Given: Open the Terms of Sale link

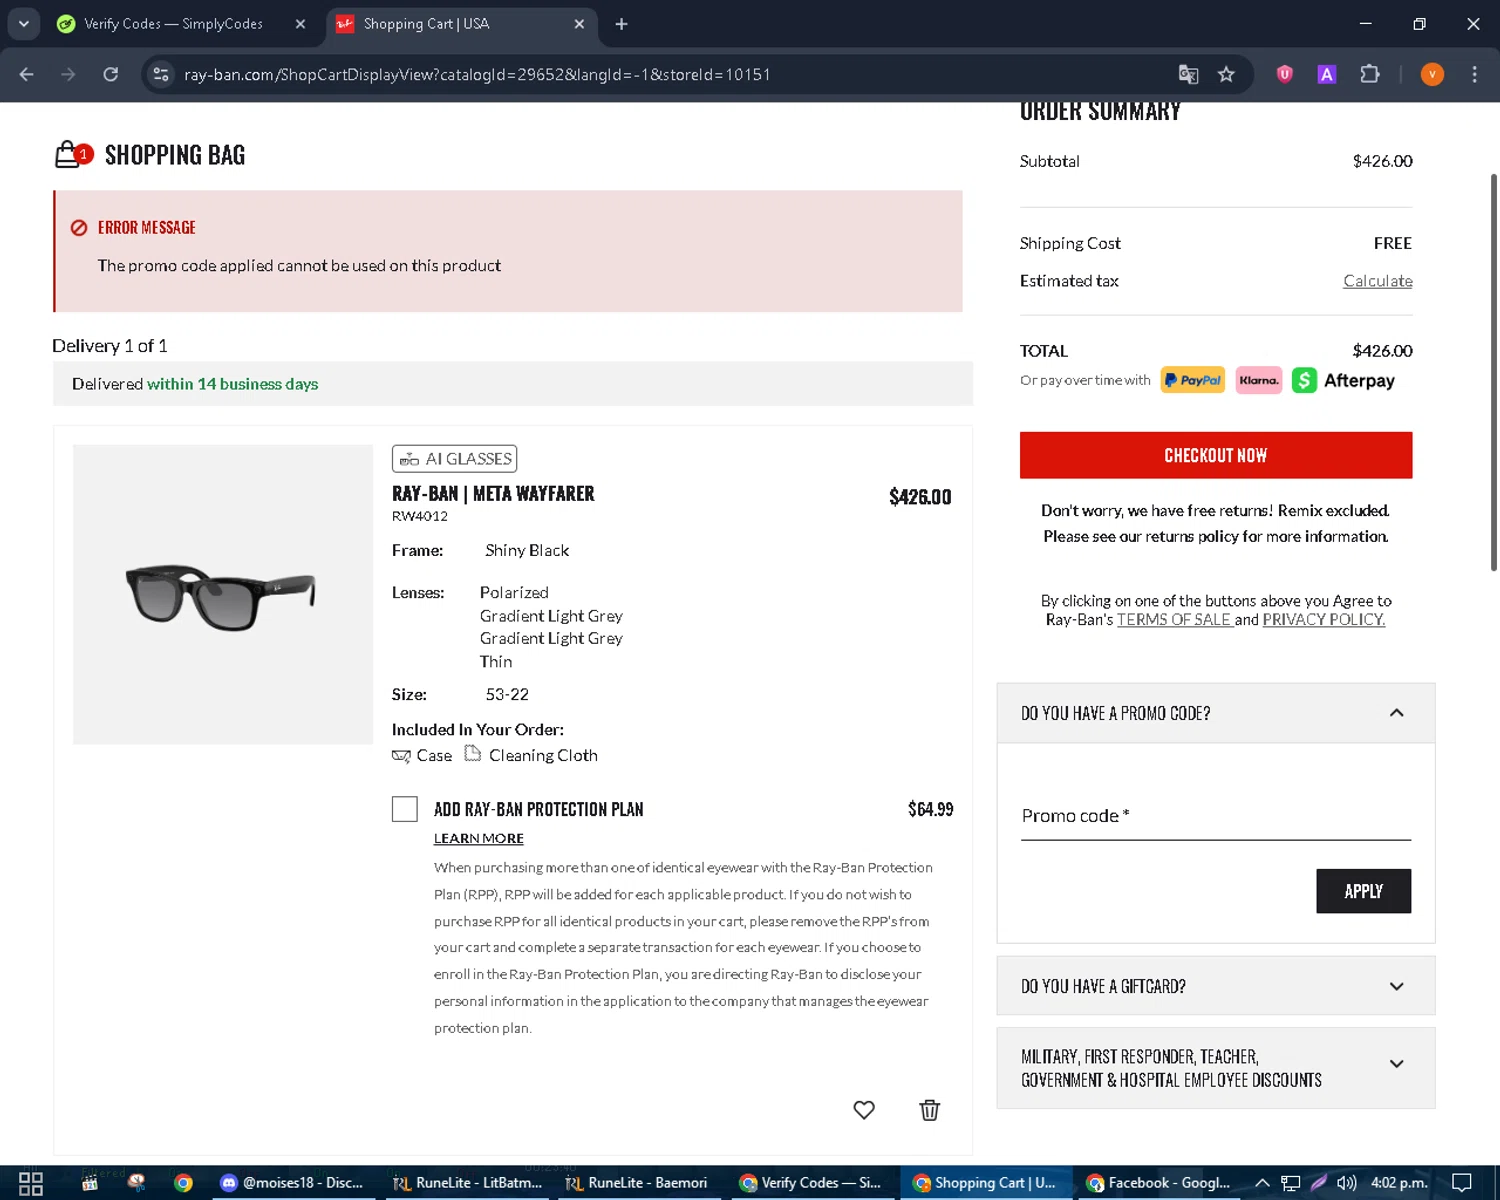Looking at the screenshot, I should point(1174,620).
